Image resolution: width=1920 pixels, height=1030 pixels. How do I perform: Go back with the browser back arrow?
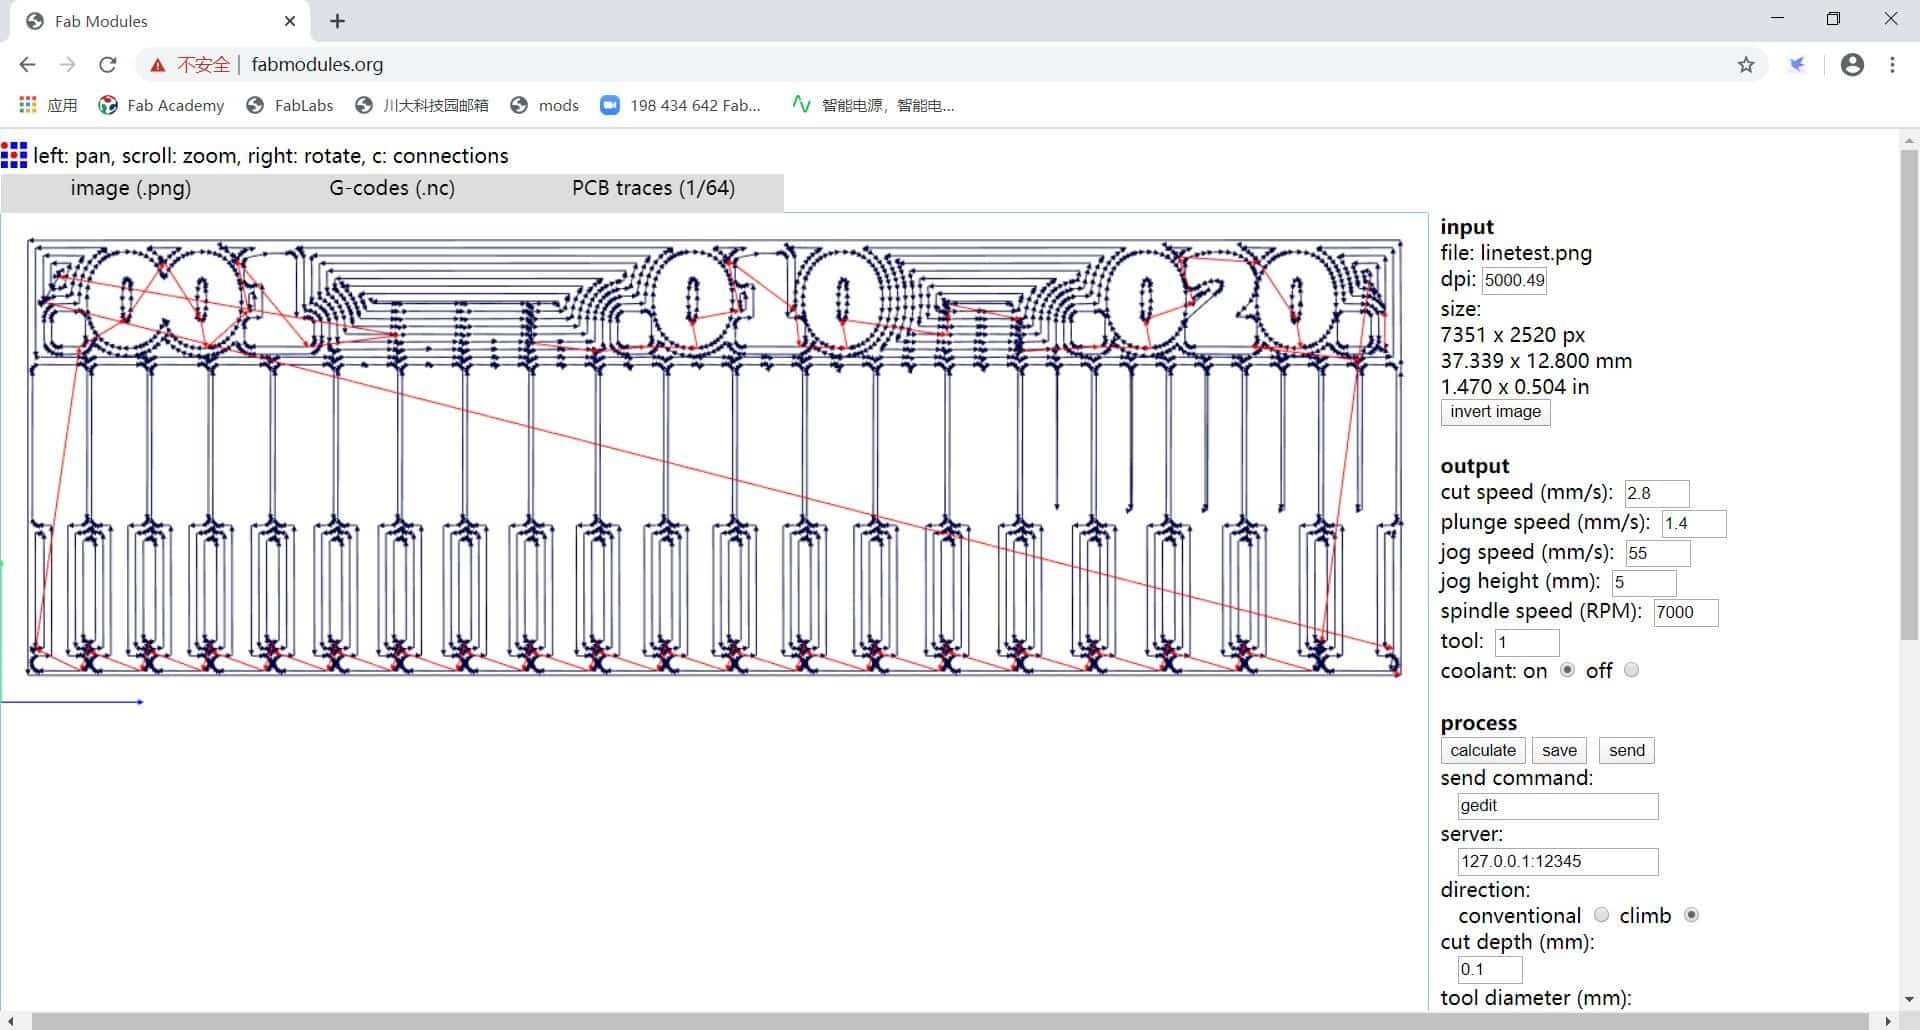coord(27,65)
